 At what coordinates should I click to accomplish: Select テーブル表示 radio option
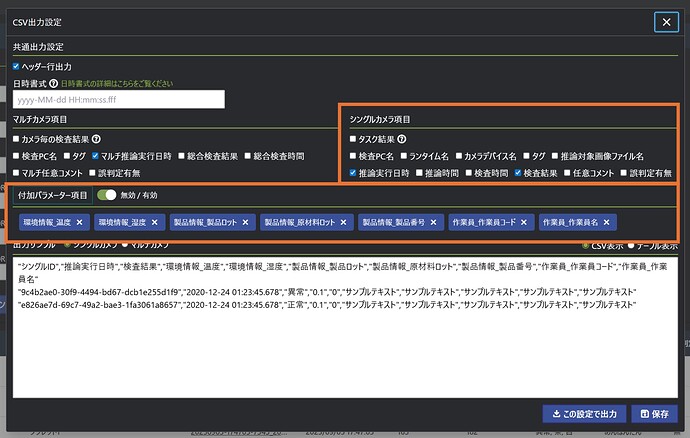(631, 246)
